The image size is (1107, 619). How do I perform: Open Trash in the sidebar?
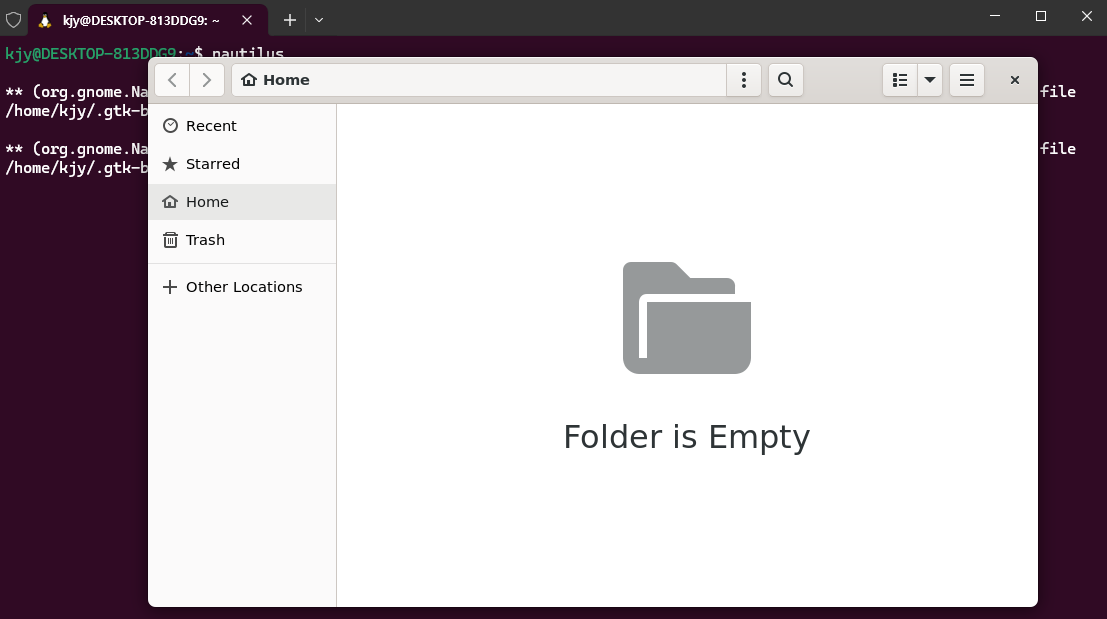pos(242,240)
